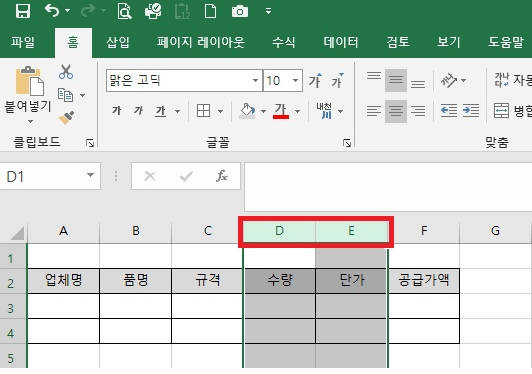Image resolution: width=532 pixels, height=374 pixels.
Task: Copy the selection
Action: tap(65, 95)
